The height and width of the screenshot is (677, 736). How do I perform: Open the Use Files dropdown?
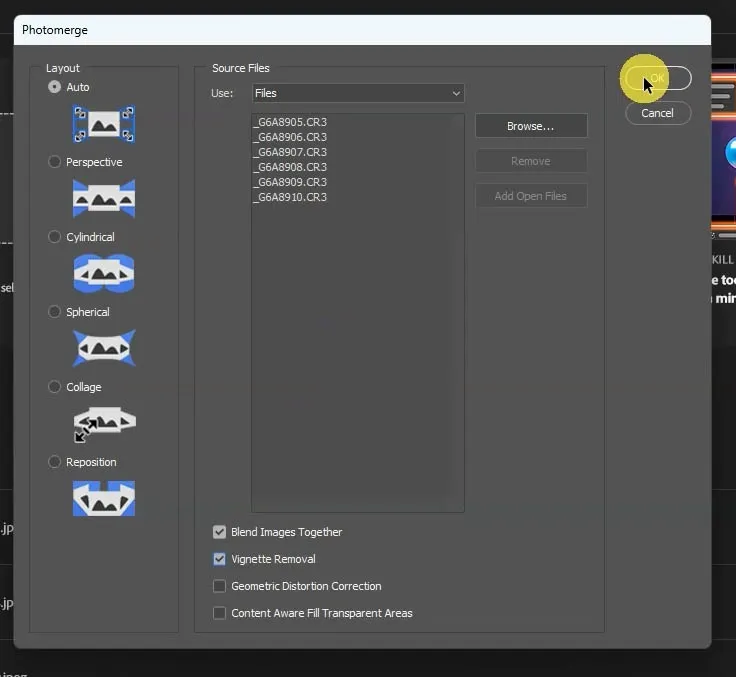(358, 93)
